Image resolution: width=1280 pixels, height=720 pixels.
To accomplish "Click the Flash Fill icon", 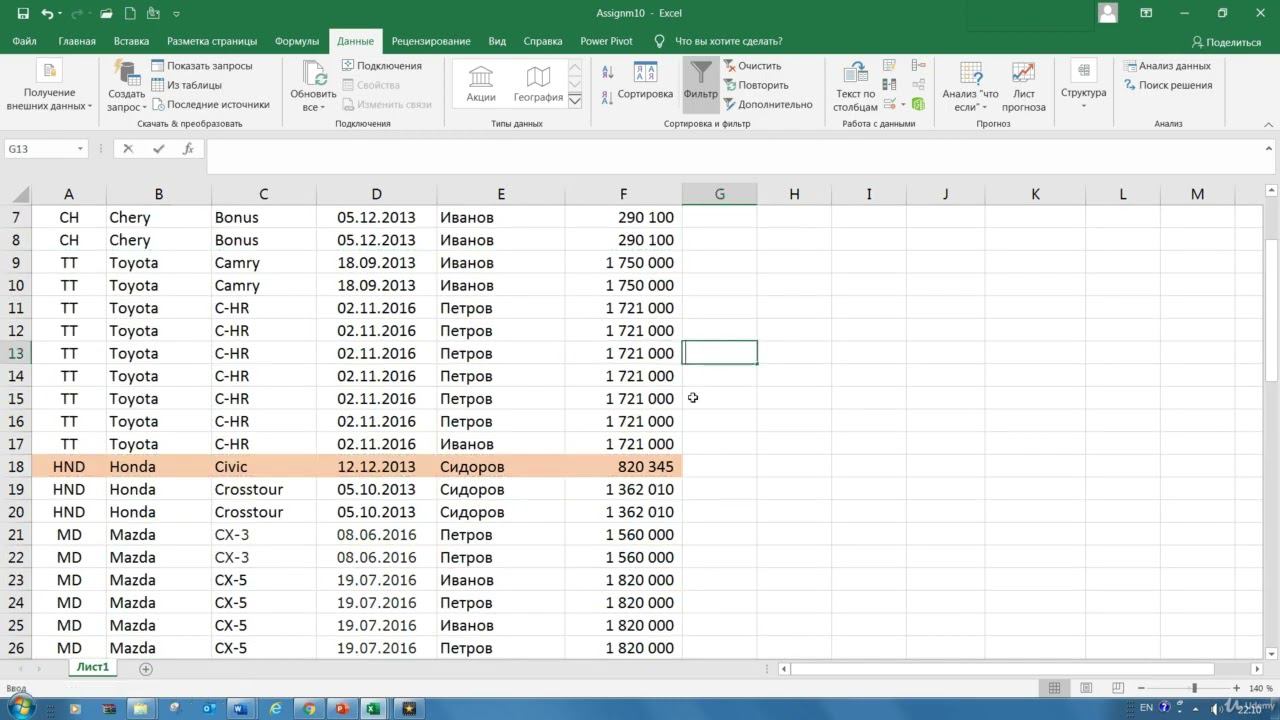I will pyautogui.click(x=889, y=66).
